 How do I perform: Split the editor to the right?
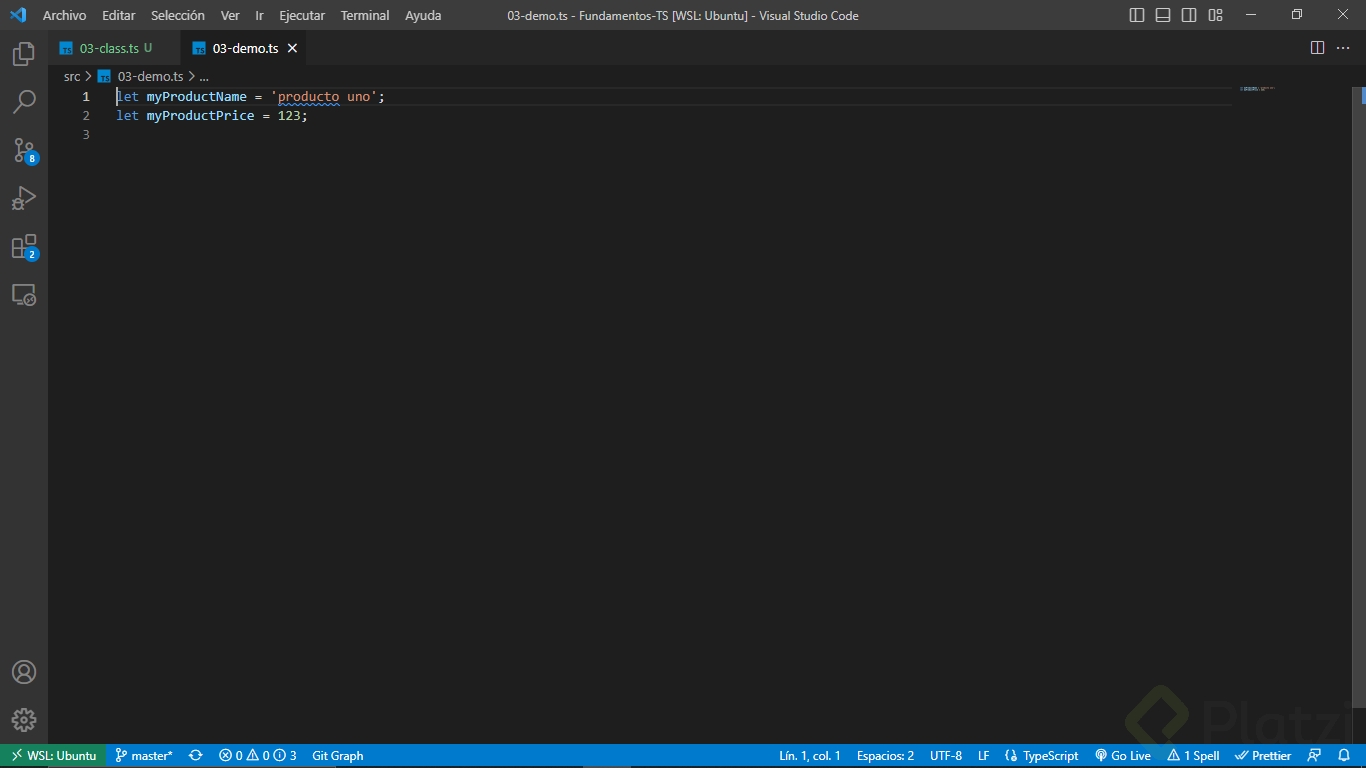coord(1317,48)
